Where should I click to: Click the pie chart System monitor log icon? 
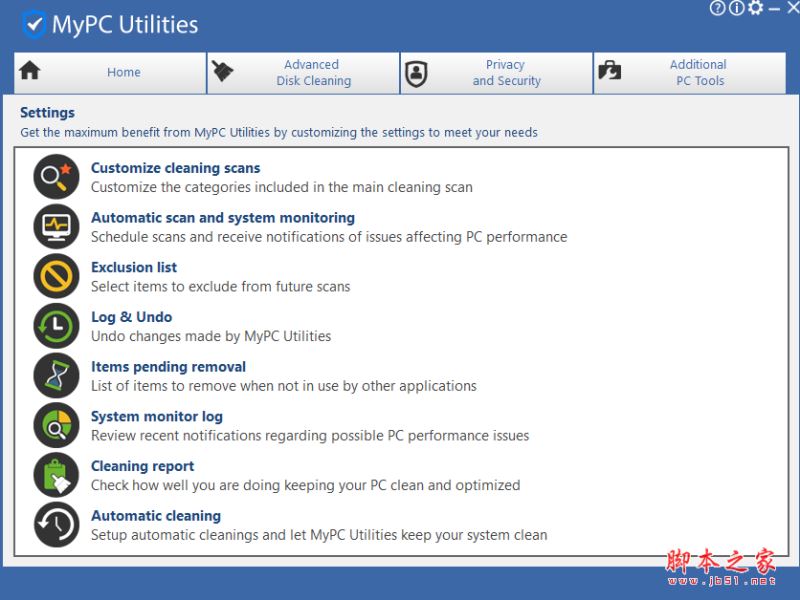coord(57,425)
